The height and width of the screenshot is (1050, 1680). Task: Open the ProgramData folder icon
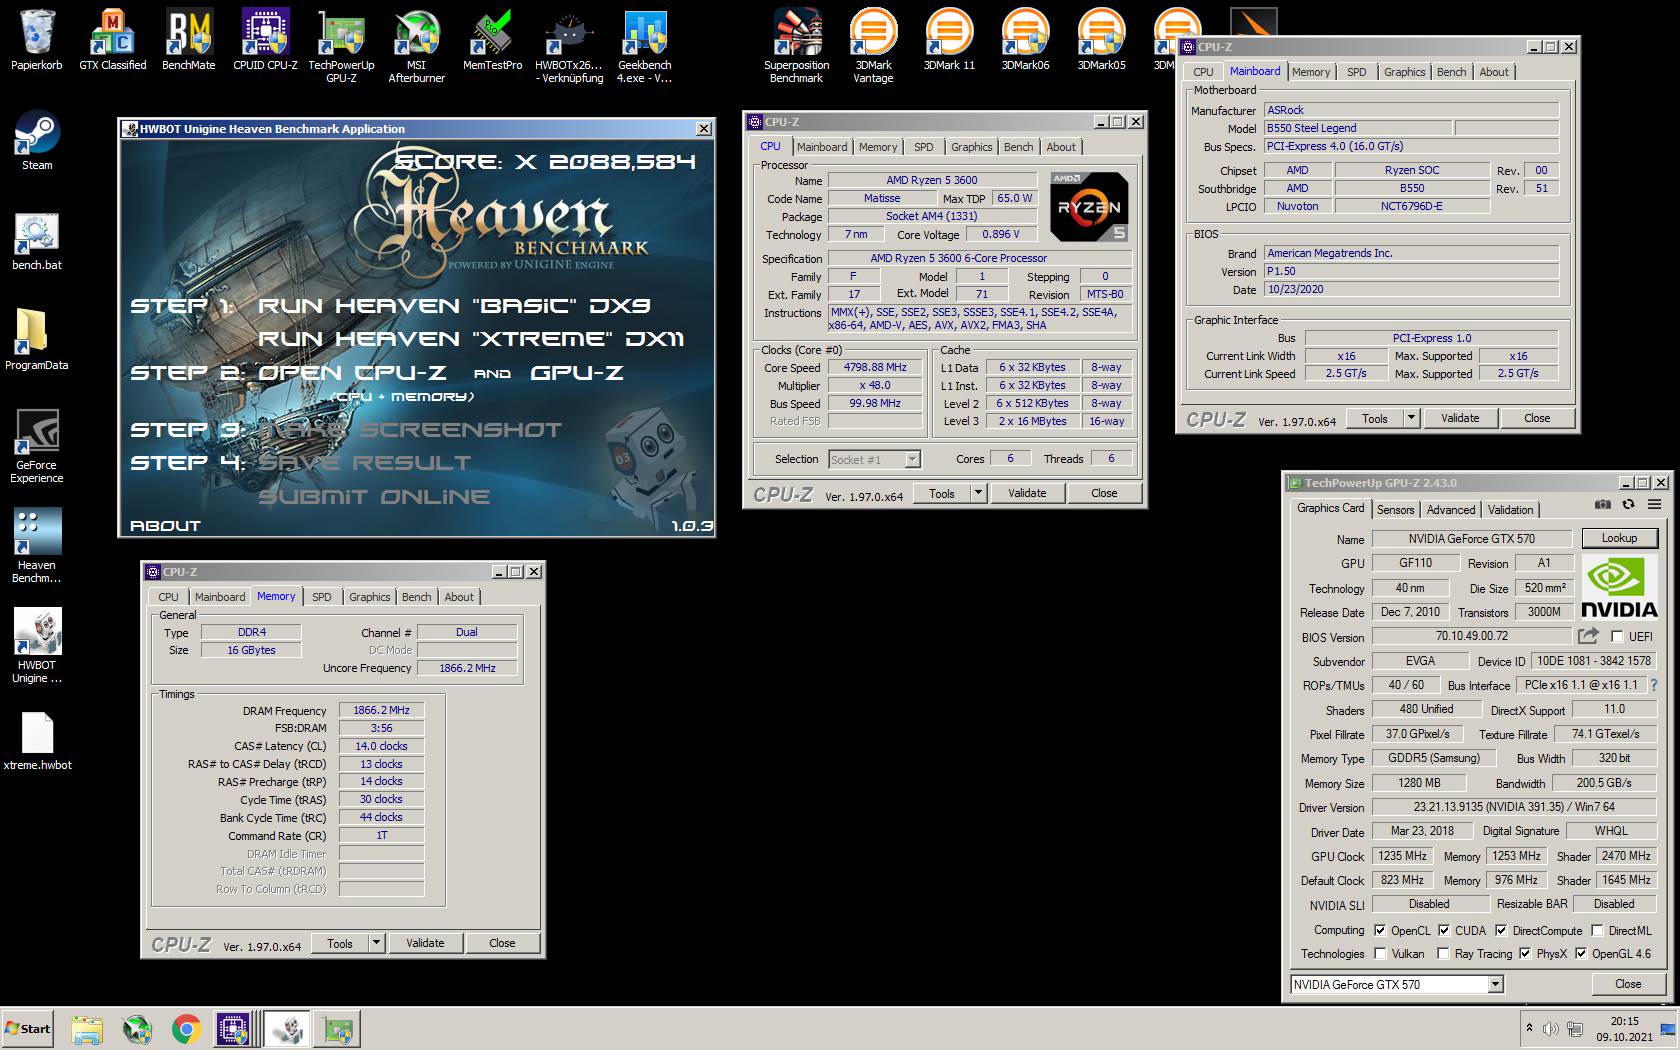(37, 340)
